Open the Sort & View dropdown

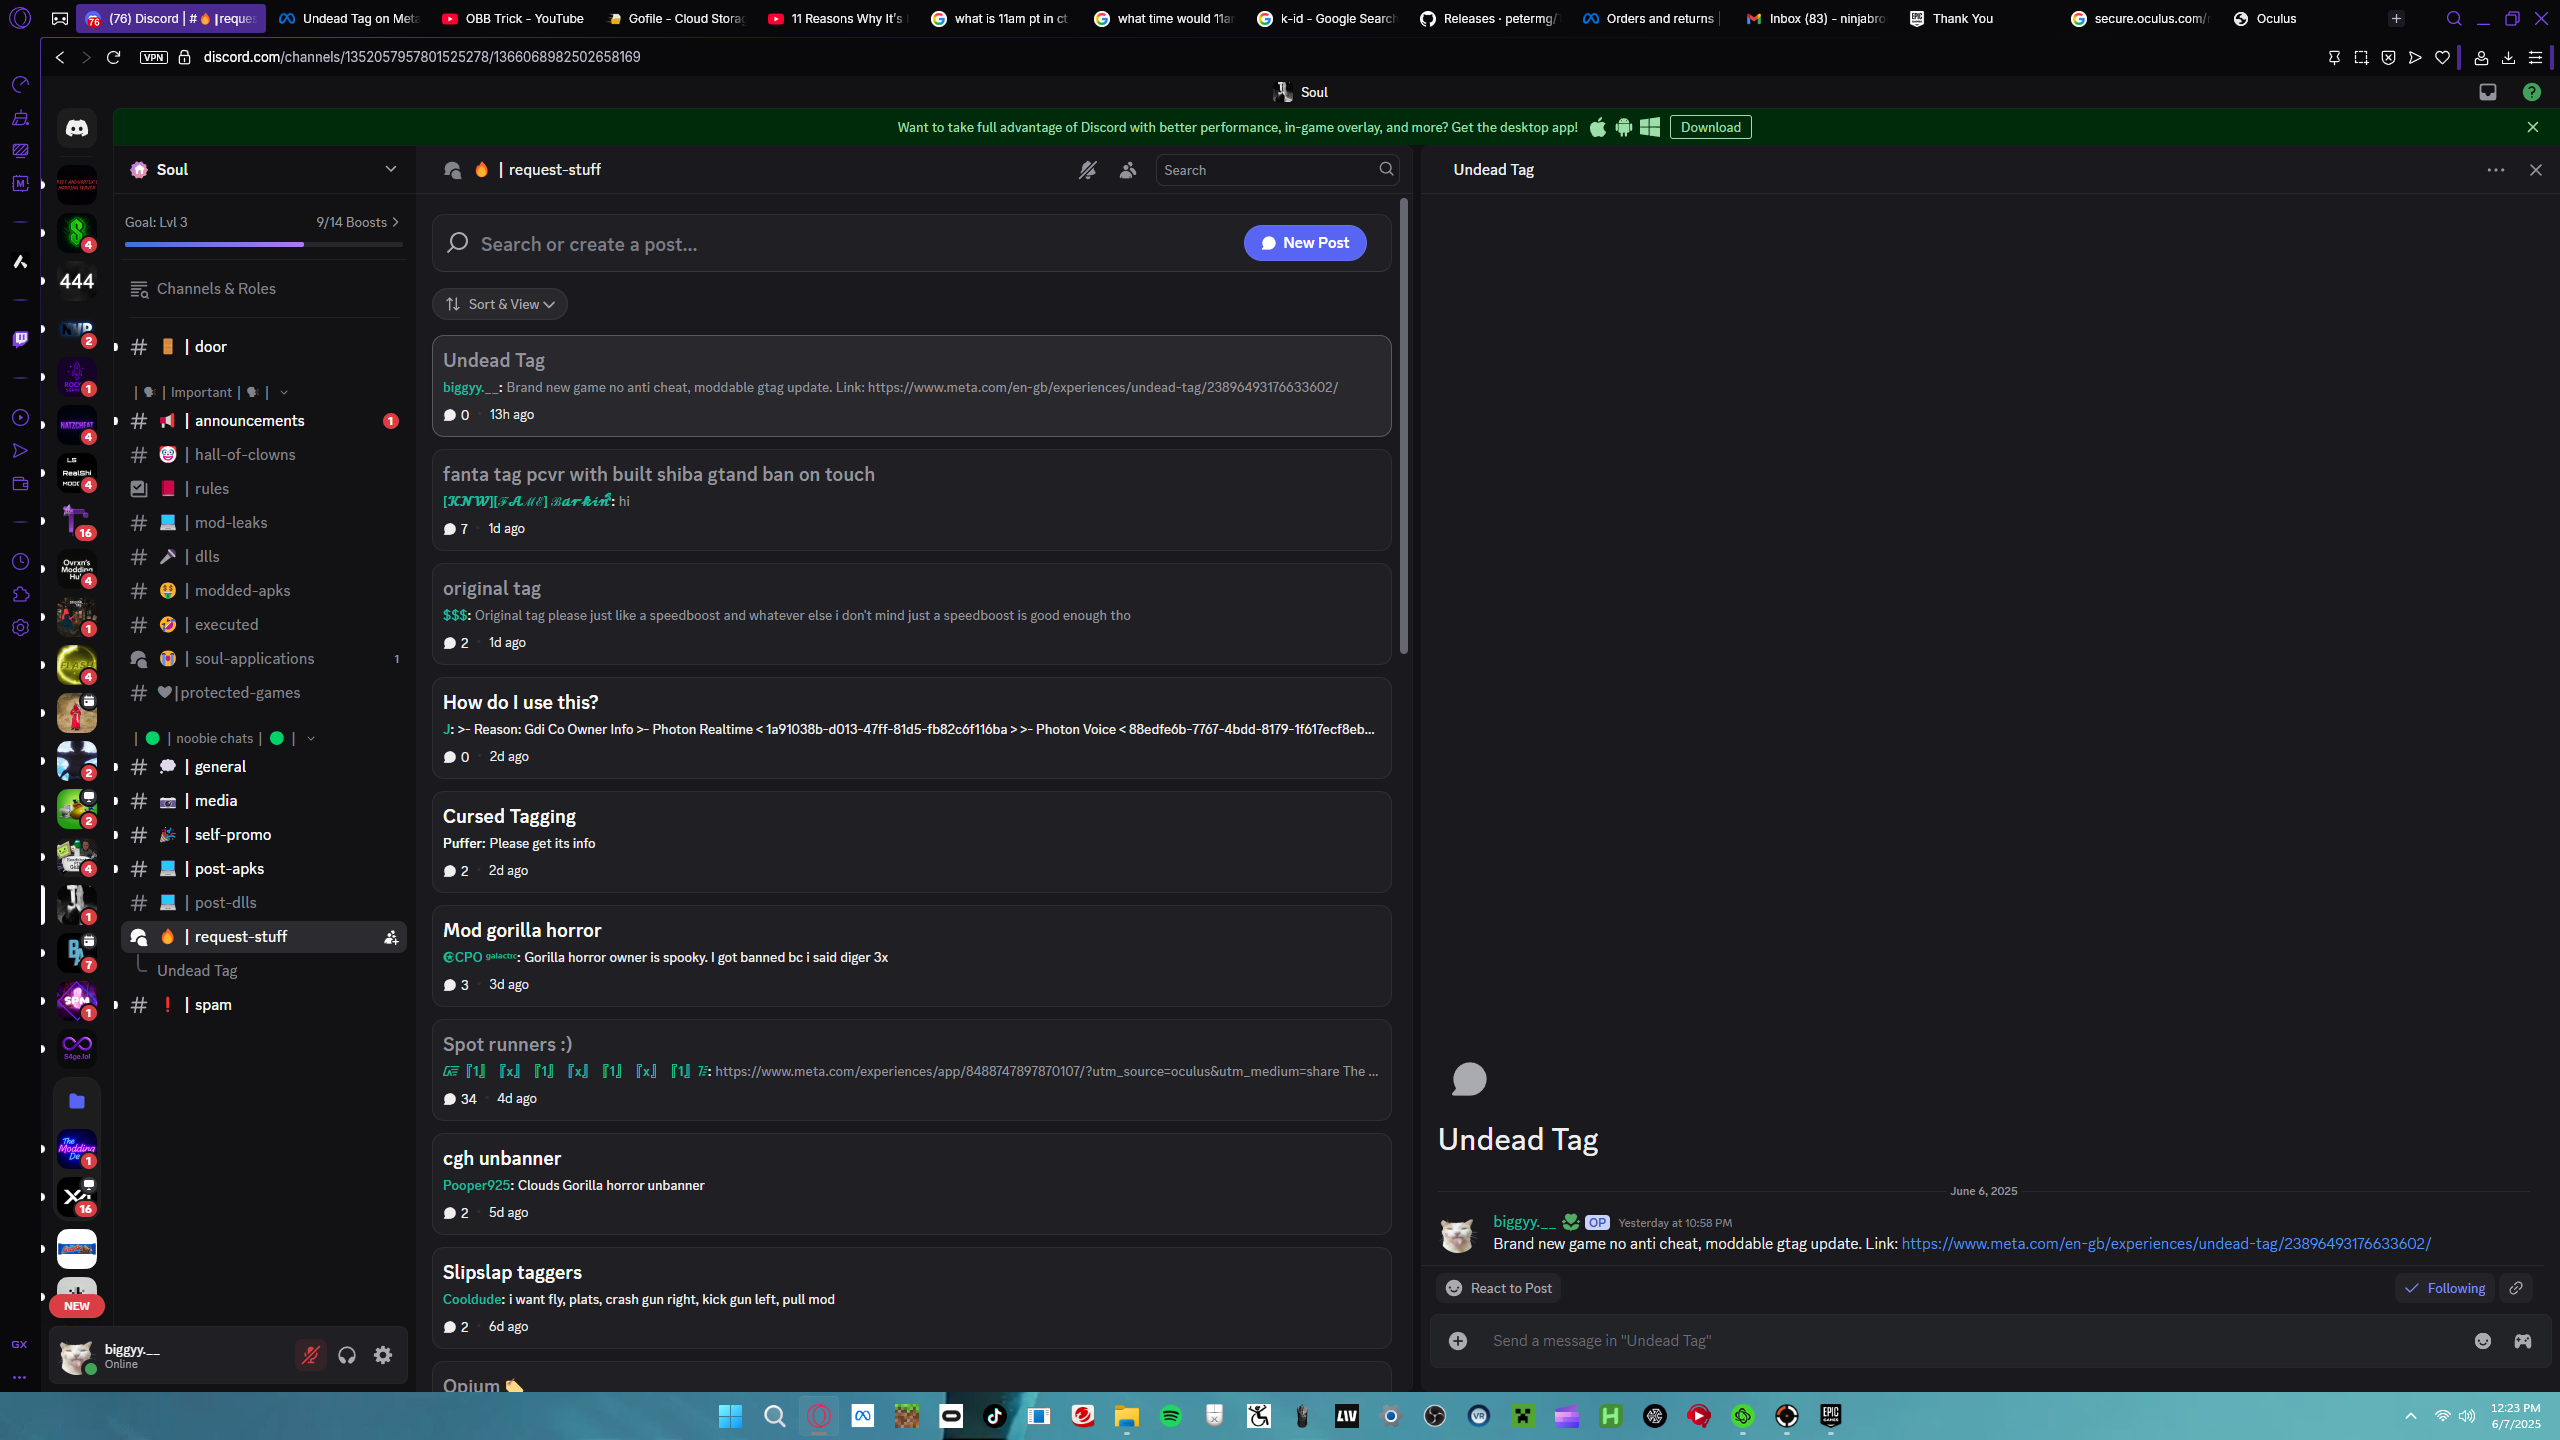point(500,304)
